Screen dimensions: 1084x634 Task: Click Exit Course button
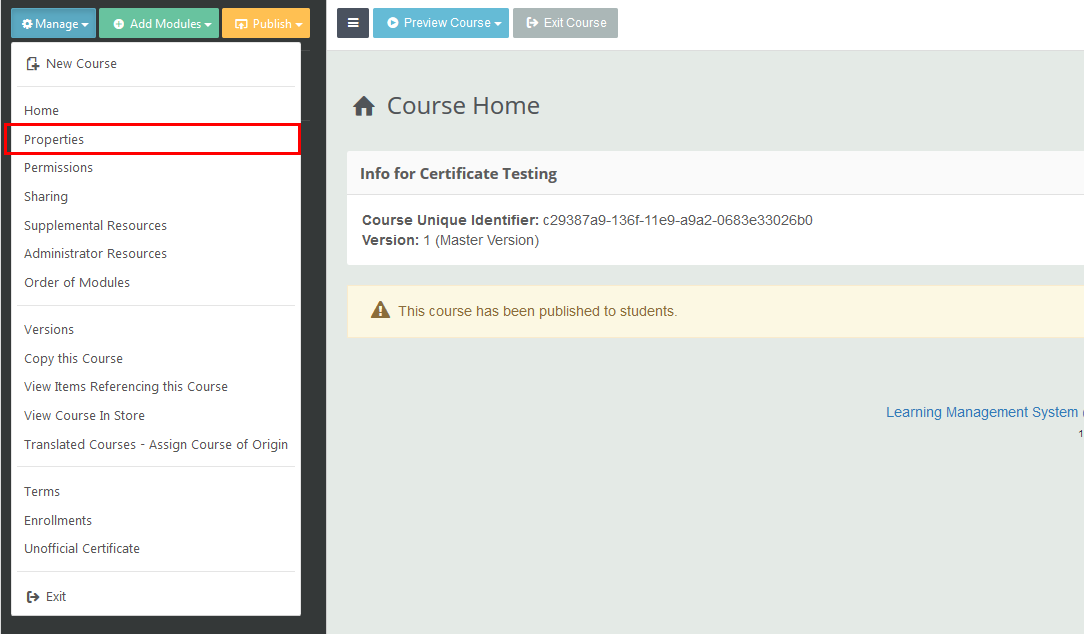(565, 22)
